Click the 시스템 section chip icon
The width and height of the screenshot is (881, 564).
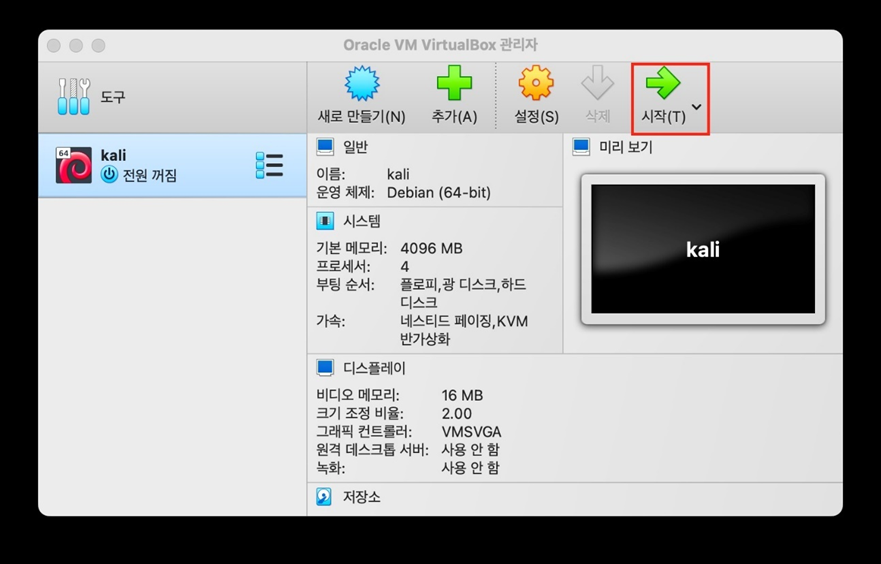click(325, 221)
